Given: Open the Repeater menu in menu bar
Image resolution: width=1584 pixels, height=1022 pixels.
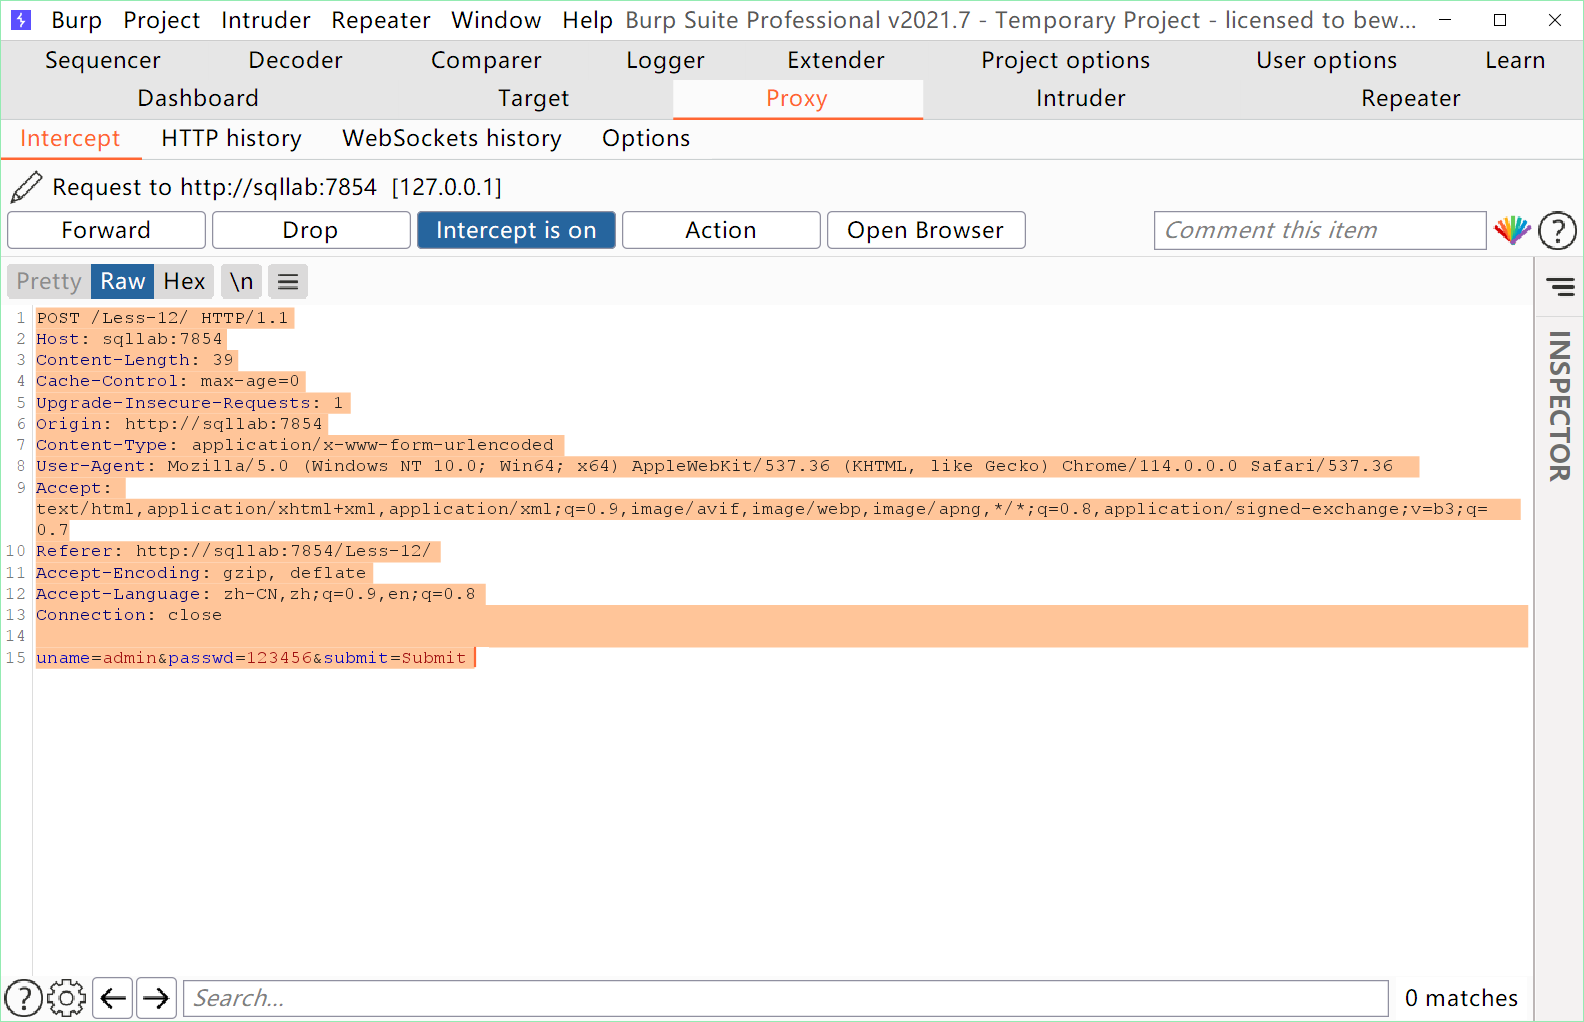Looking at the screenshot, I should [380, 20].
